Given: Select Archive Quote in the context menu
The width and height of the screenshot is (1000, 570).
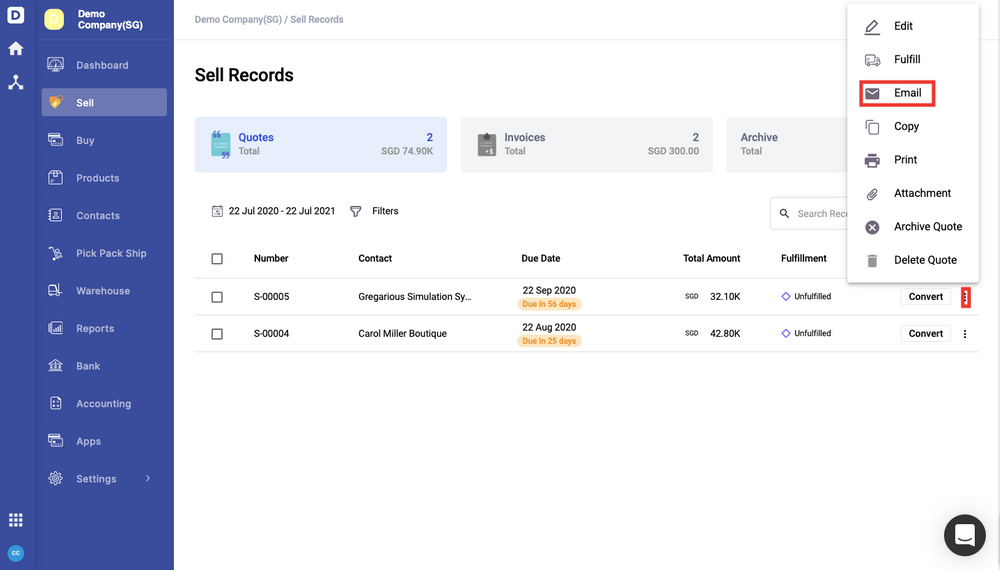Looking at the screenshot, I should pyautogui.click(x=926, y=227).
